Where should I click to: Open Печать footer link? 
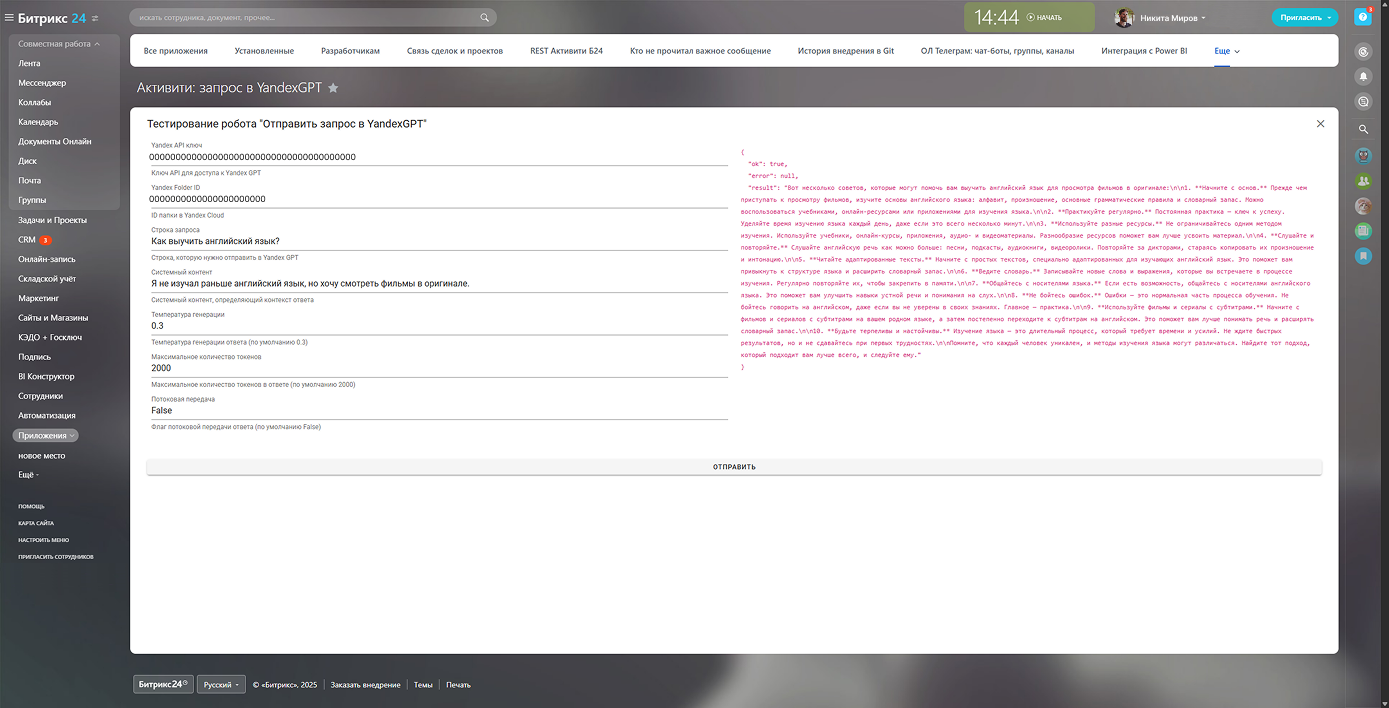[x=458, y=685]
